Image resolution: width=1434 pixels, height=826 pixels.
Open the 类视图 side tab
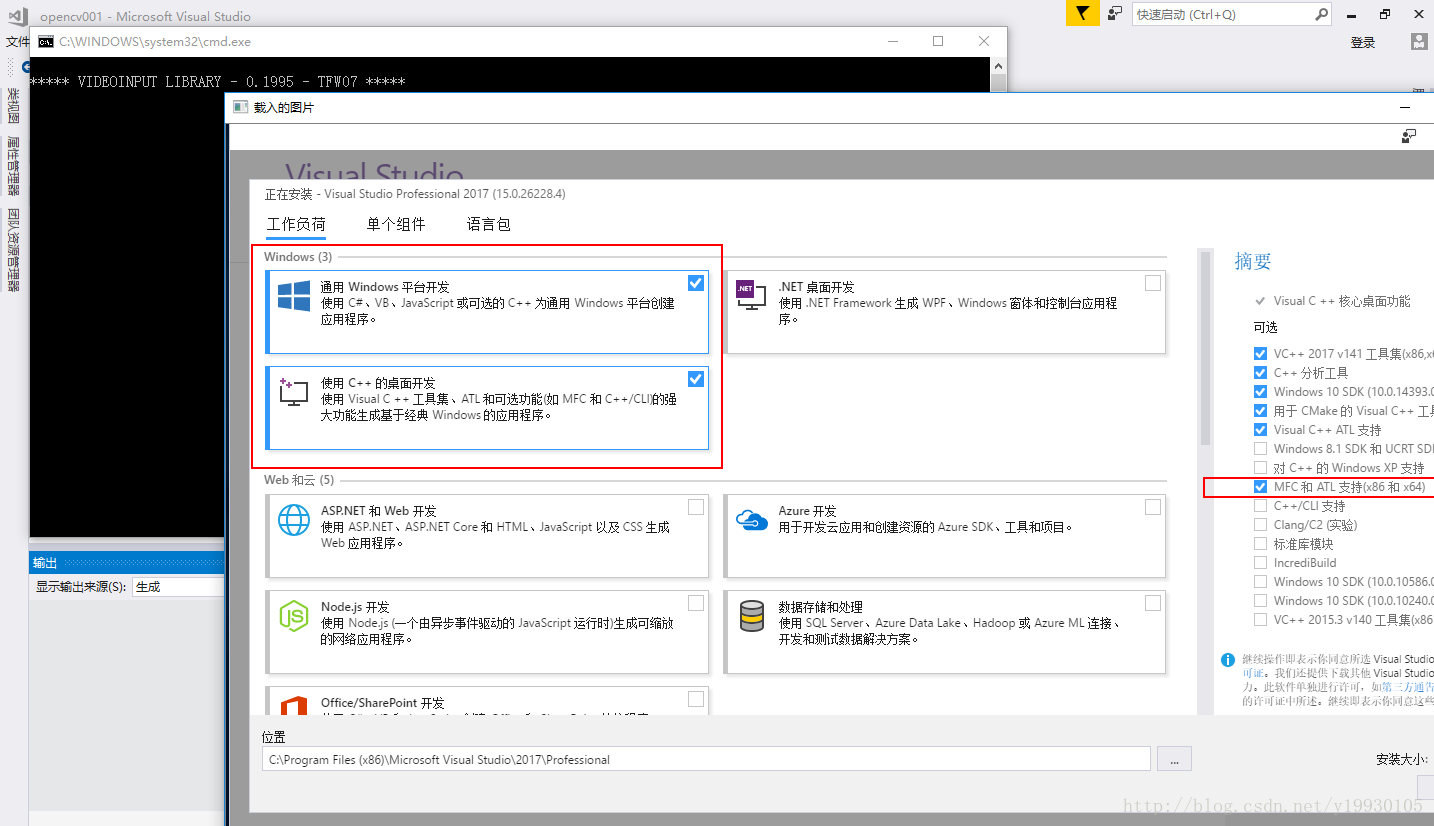13,105
